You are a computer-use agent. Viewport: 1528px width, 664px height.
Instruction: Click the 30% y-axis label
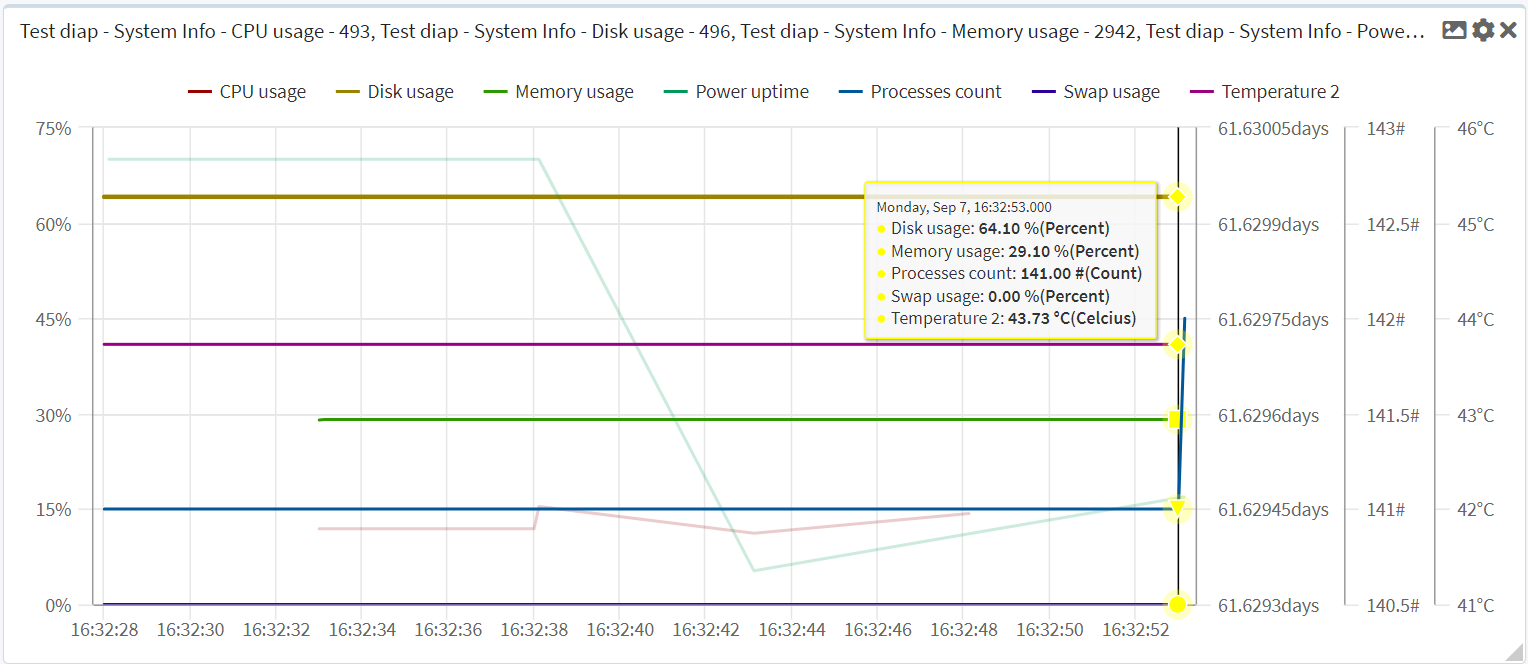click(x=53, y=415)
